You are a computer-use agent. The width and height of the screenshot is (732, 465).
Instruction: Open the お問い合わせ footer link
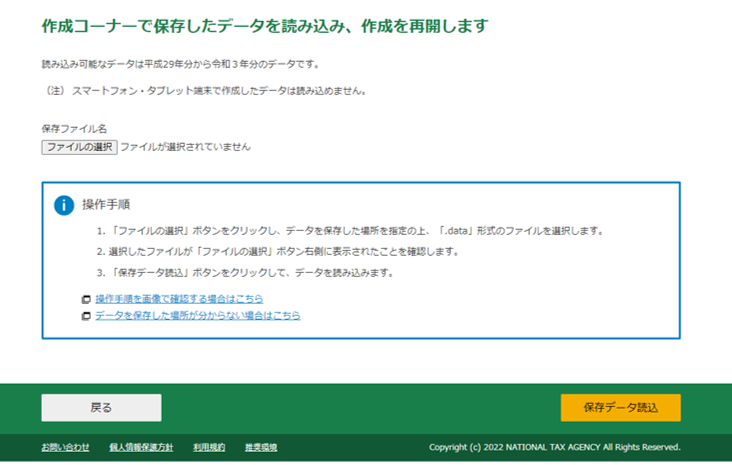(65, 447)
